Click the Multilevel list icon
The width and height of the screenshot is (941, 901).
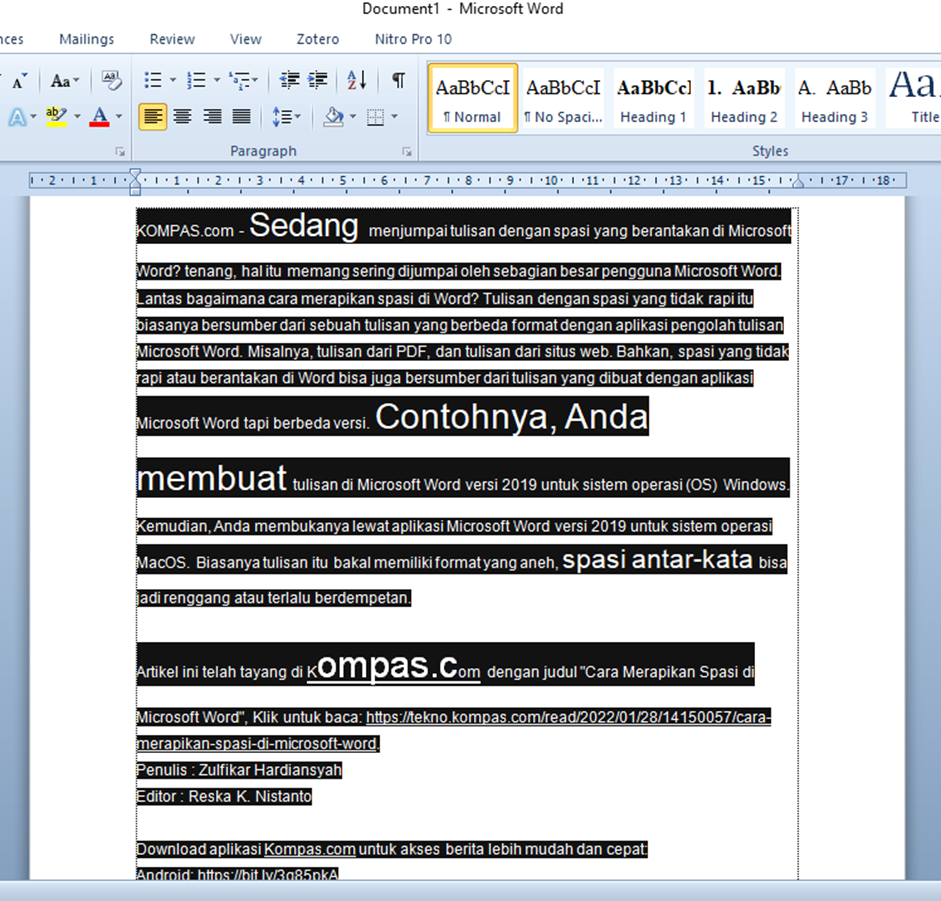pyautogui.click(x=239, y=80)
